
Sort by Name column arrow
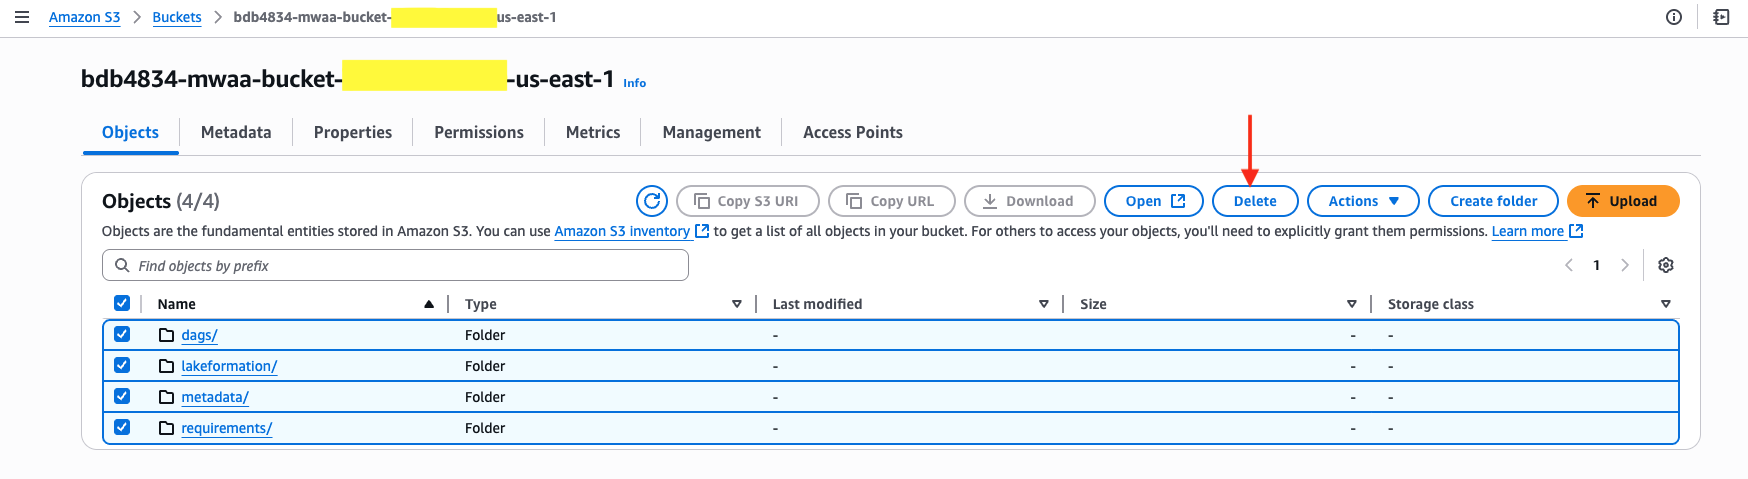[429, 304]
